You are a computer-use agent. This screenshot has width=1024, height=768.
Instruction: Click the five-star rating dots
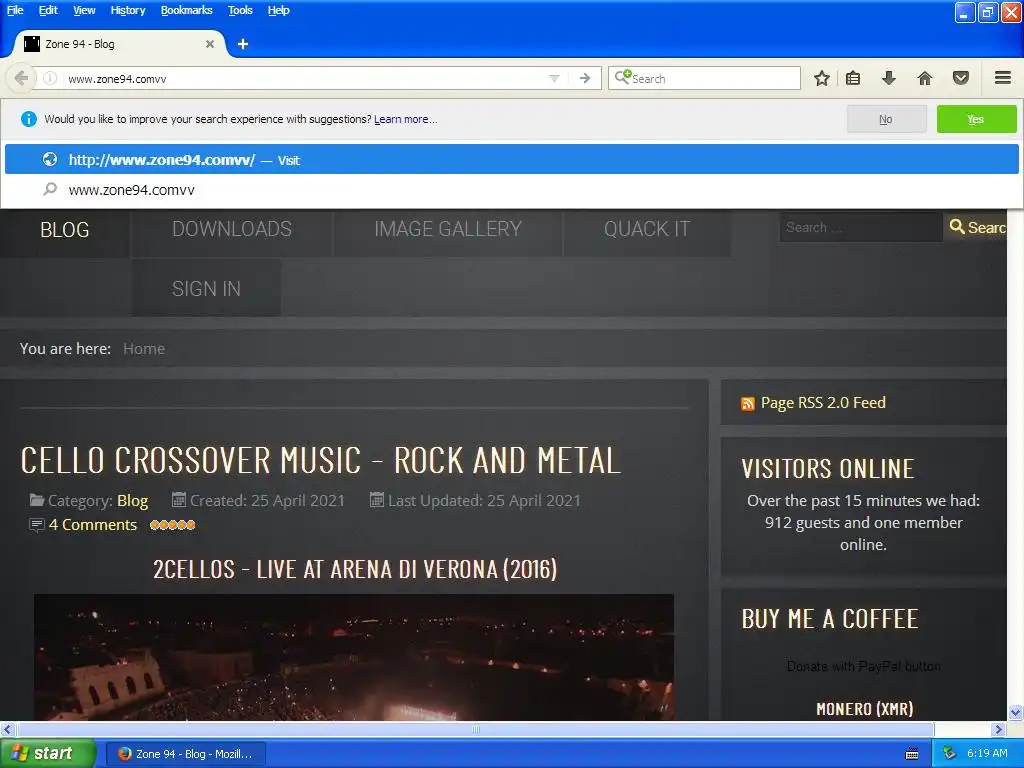(x=172, y=525)
